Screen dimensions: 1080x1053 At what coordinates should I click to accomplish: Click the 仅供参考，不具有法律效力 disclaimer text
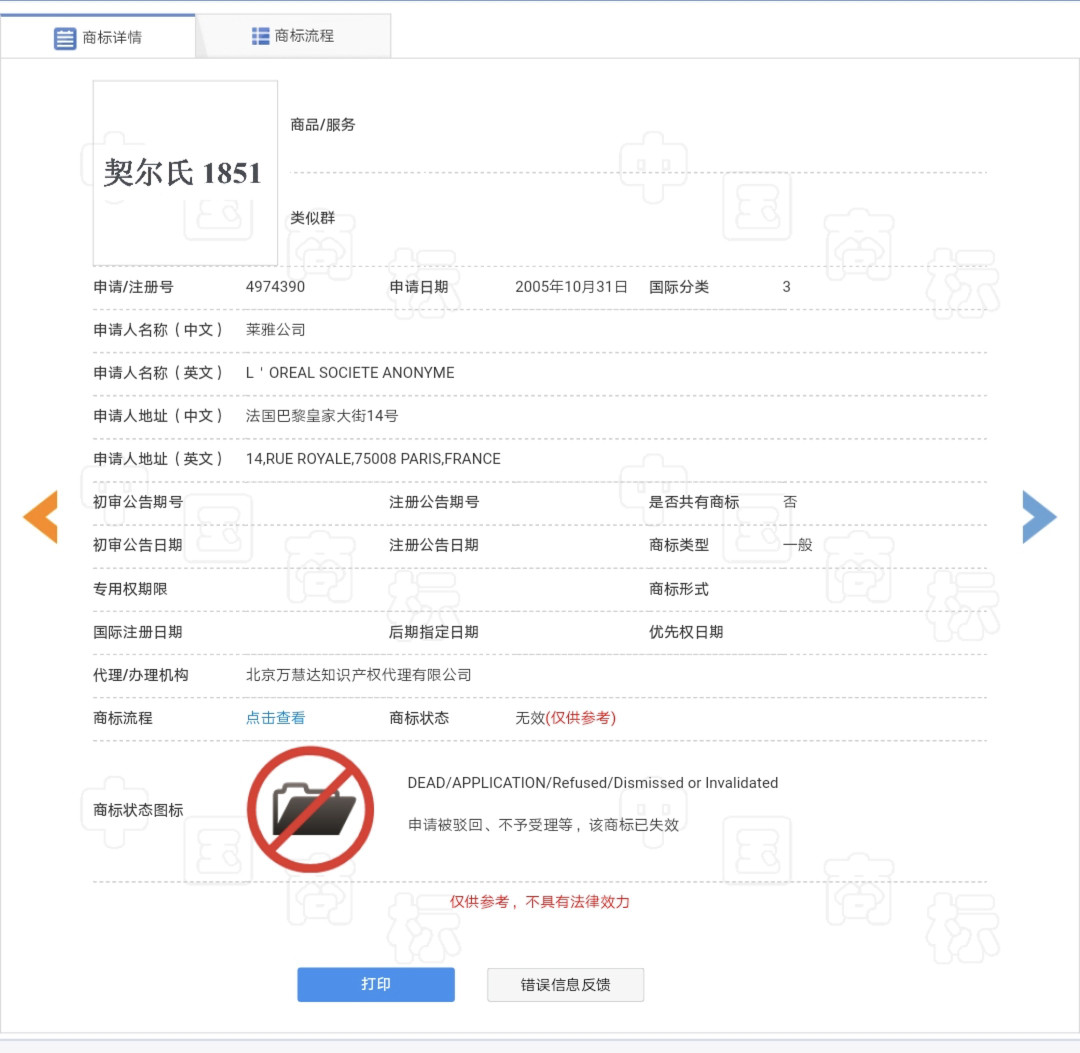(540, 901)
